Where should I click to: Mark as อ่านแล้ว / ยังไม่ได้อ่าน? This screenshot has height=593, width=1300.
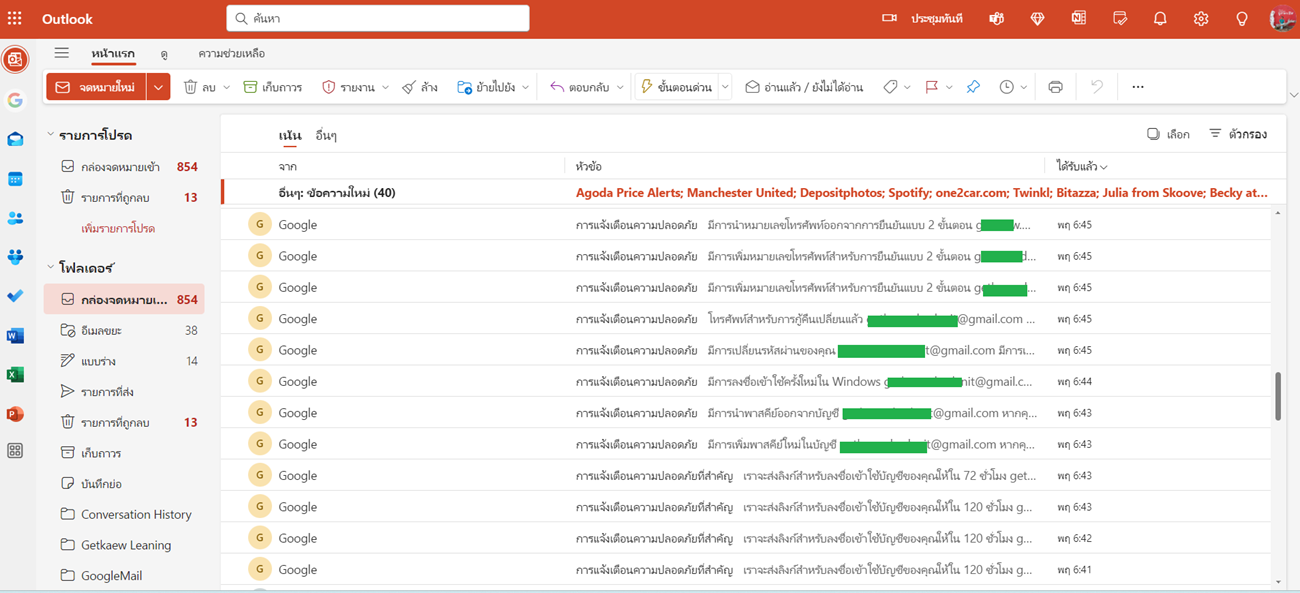[804, 87]
